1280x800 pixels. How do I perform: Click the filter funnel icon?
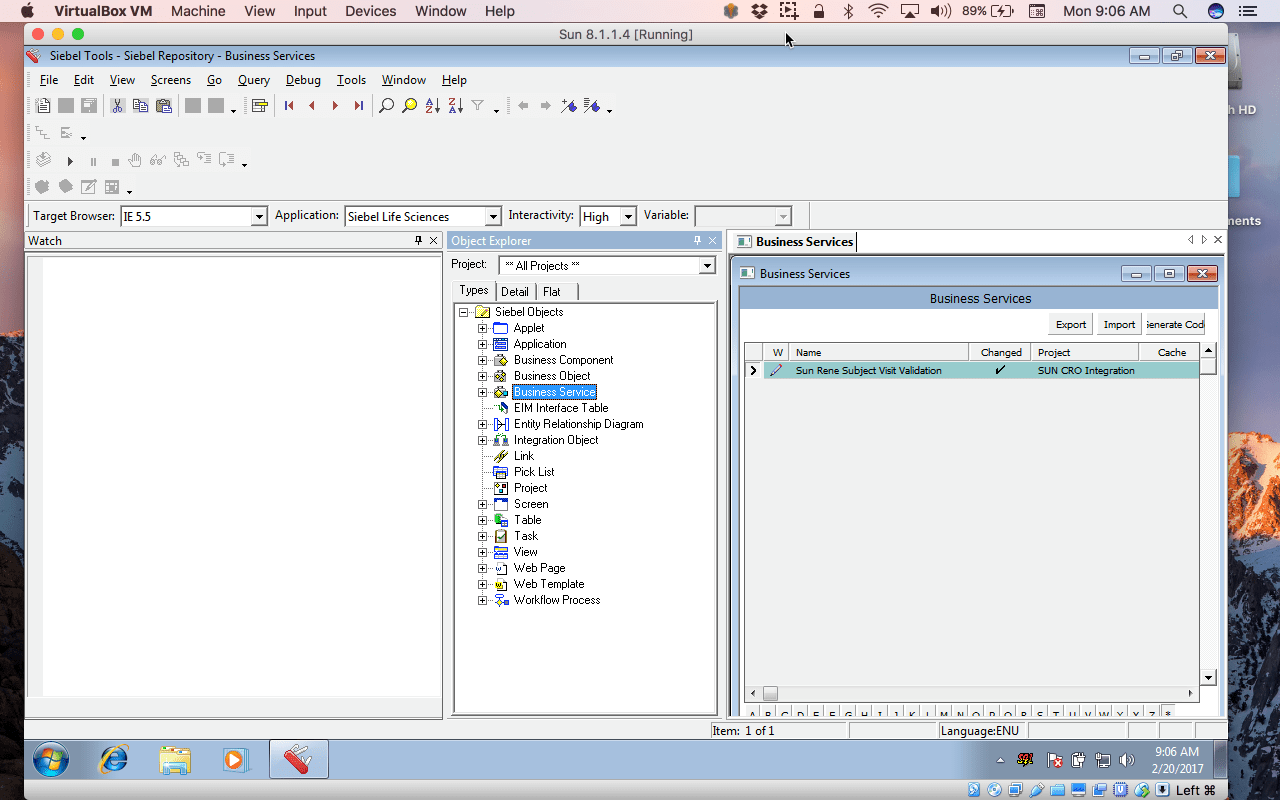478,106
